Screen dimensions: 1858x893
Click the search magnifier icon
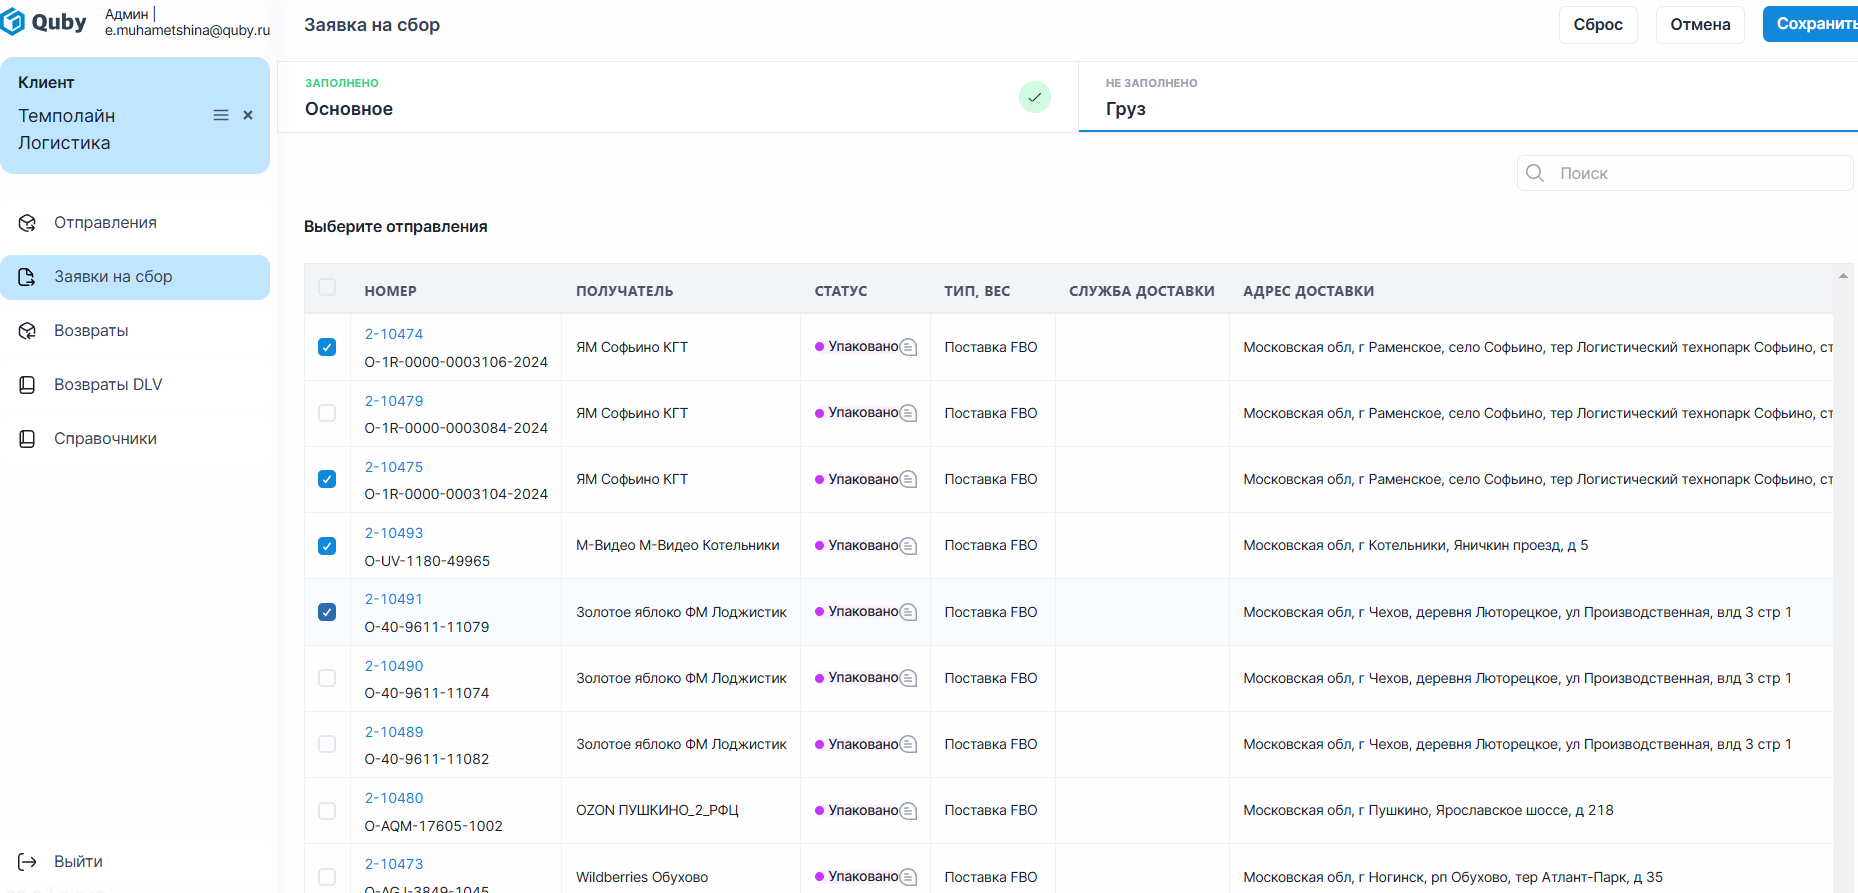pos(1535,173)
